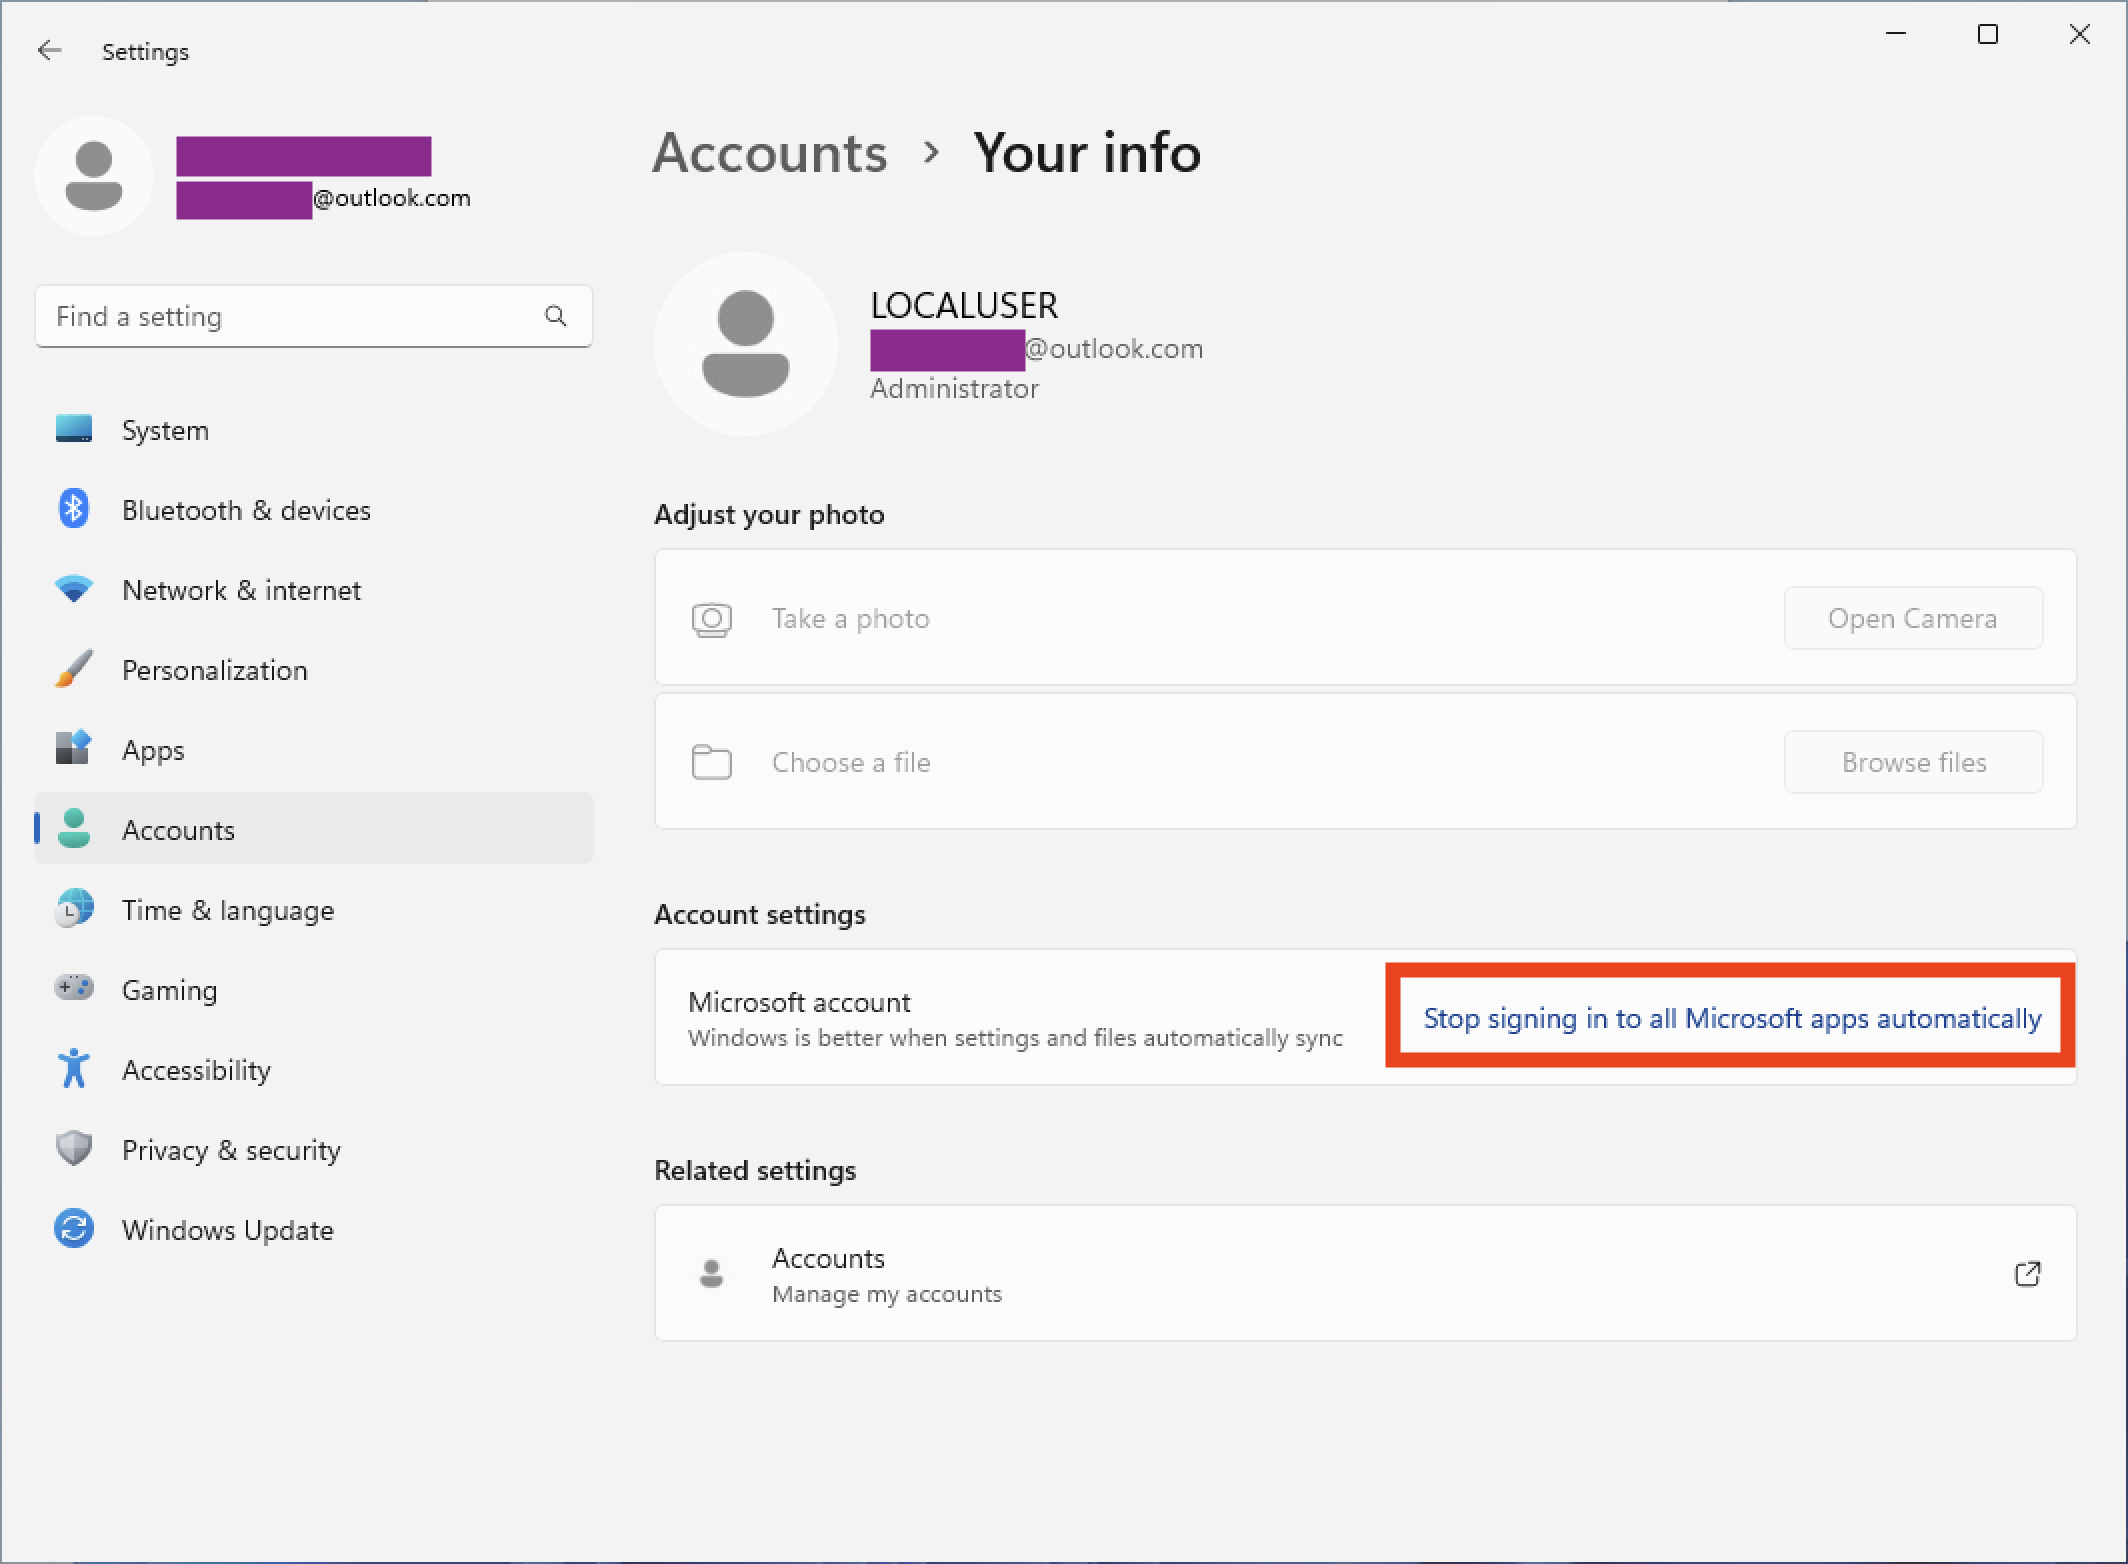Open Apps settings icon
The width and height of the screenshot is (2128, 1564).
[x=73, y=749]
